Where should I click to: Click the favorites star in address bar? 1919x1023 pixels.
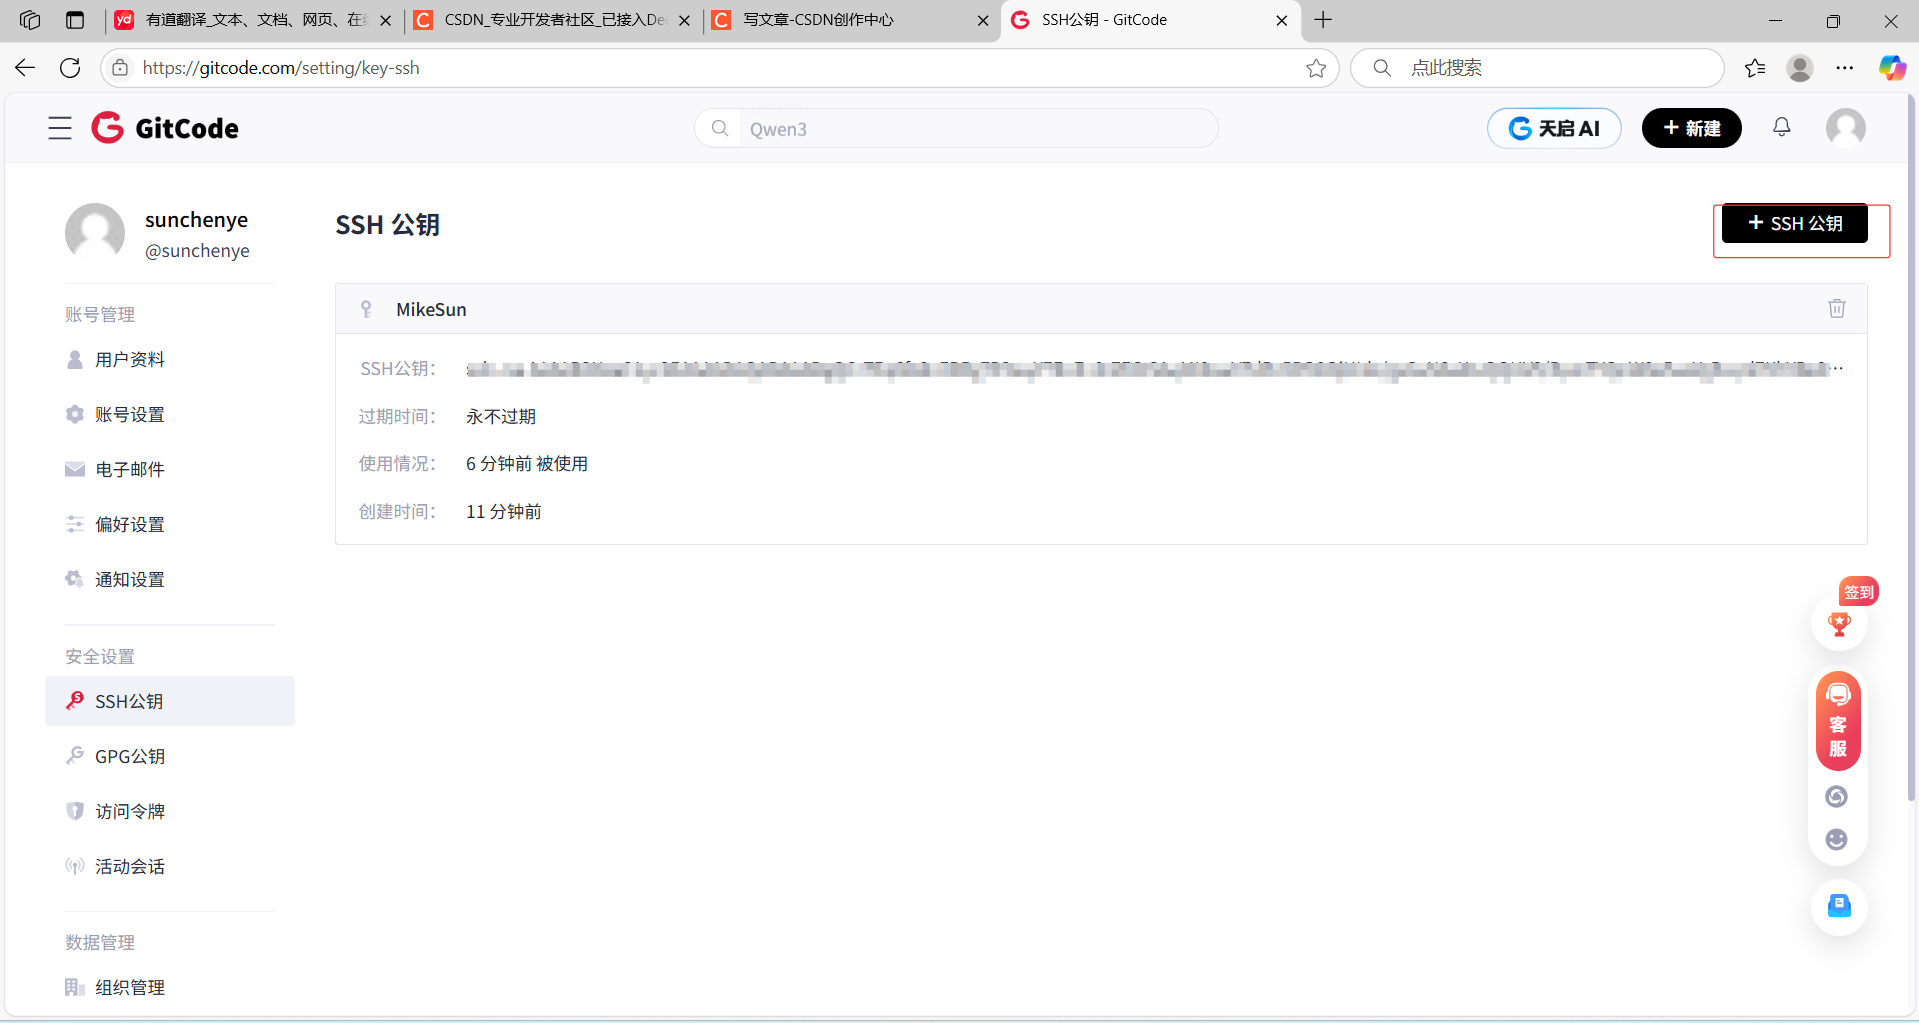pos(1316,68)
